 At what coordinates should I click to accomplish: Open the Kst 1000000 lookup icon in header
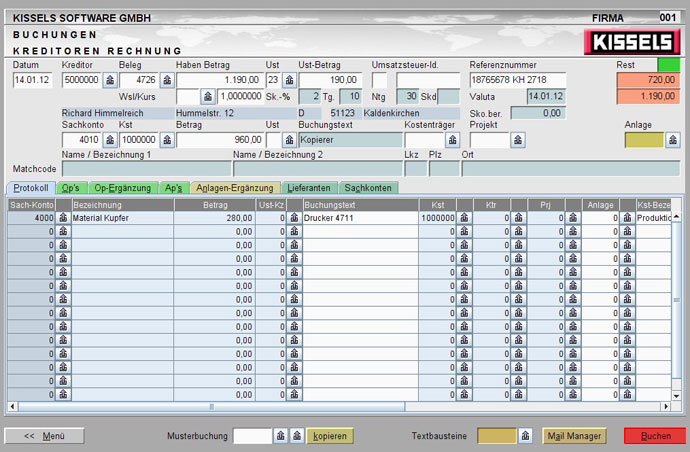pos(167,140)
